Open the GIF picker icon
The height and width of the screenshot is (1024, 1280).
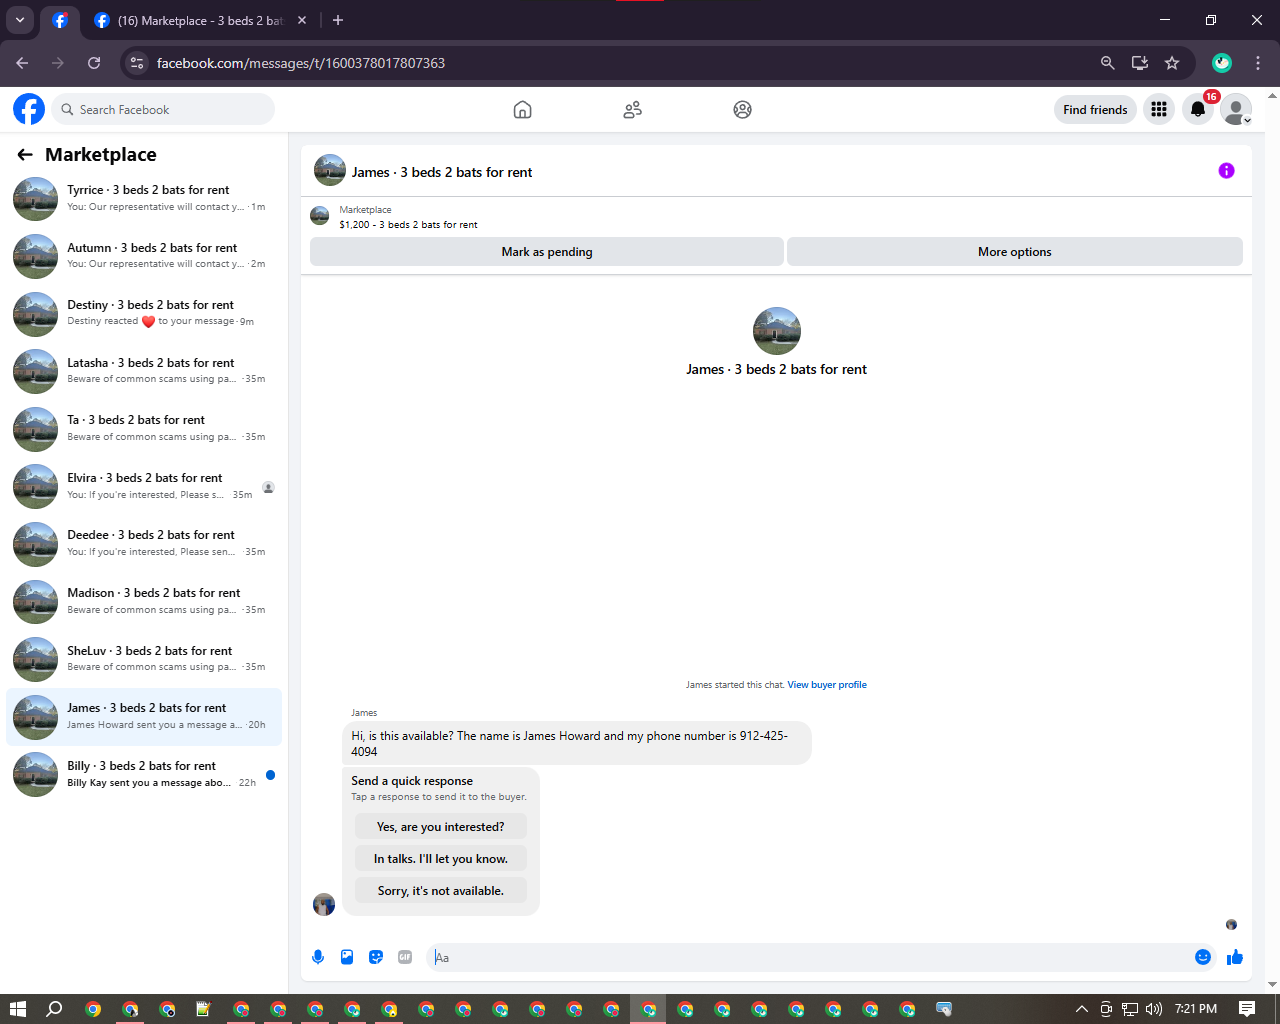(x=405, y=957)
